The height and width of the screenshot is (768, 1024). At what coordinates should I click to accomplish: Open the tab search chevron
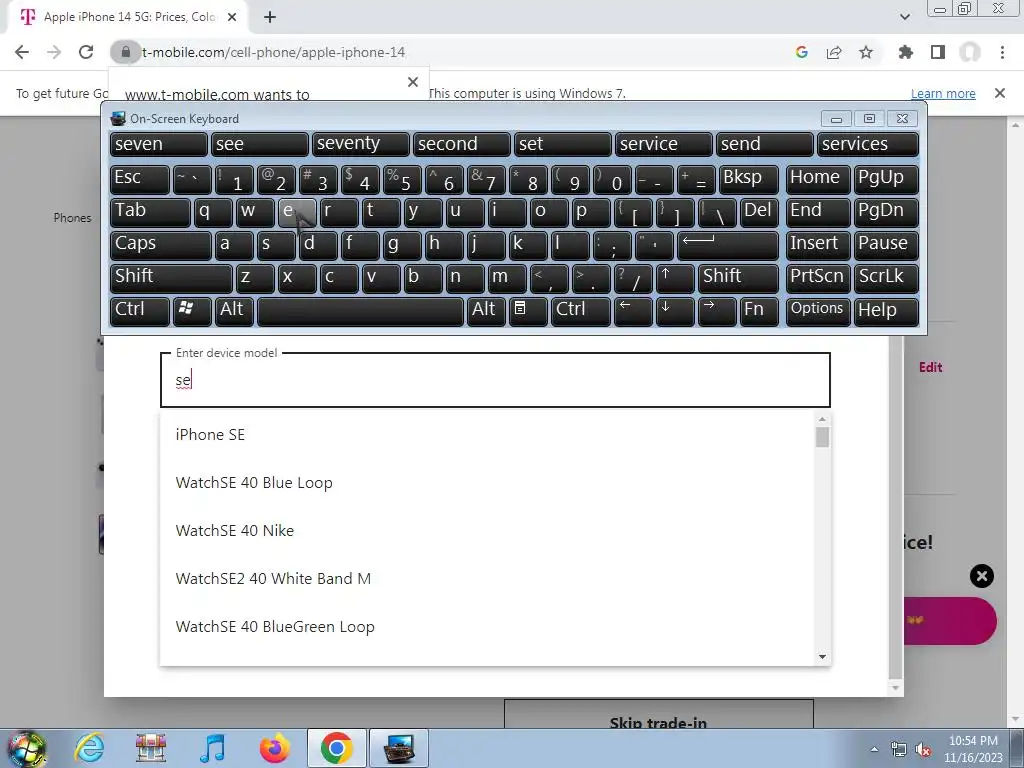click(904, 17)
